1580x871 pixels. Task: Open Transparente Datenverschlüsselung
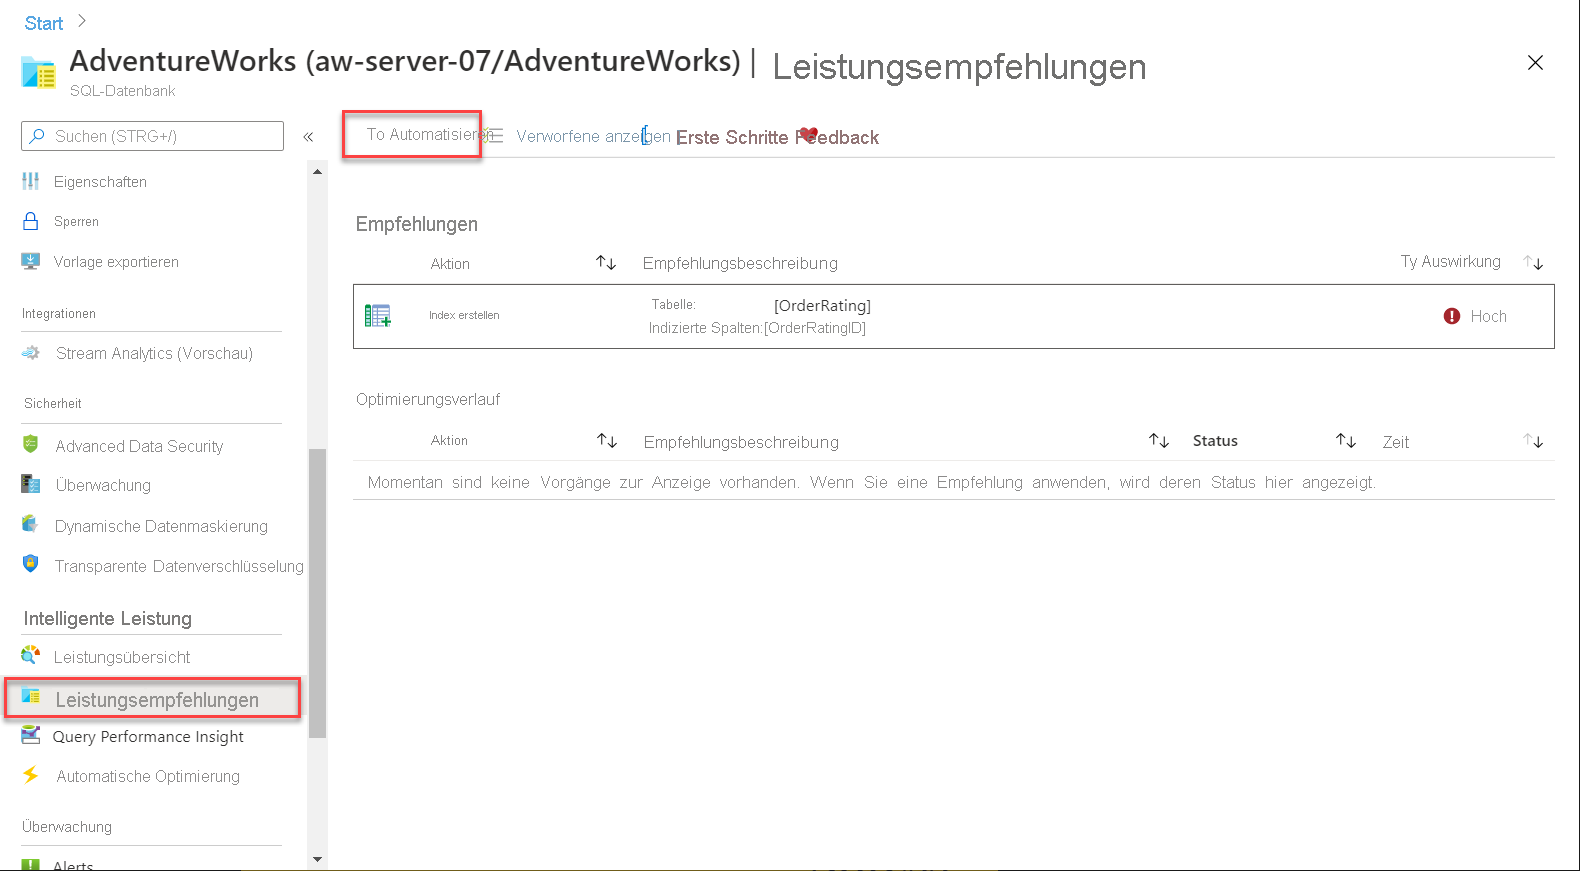(179, 566)
